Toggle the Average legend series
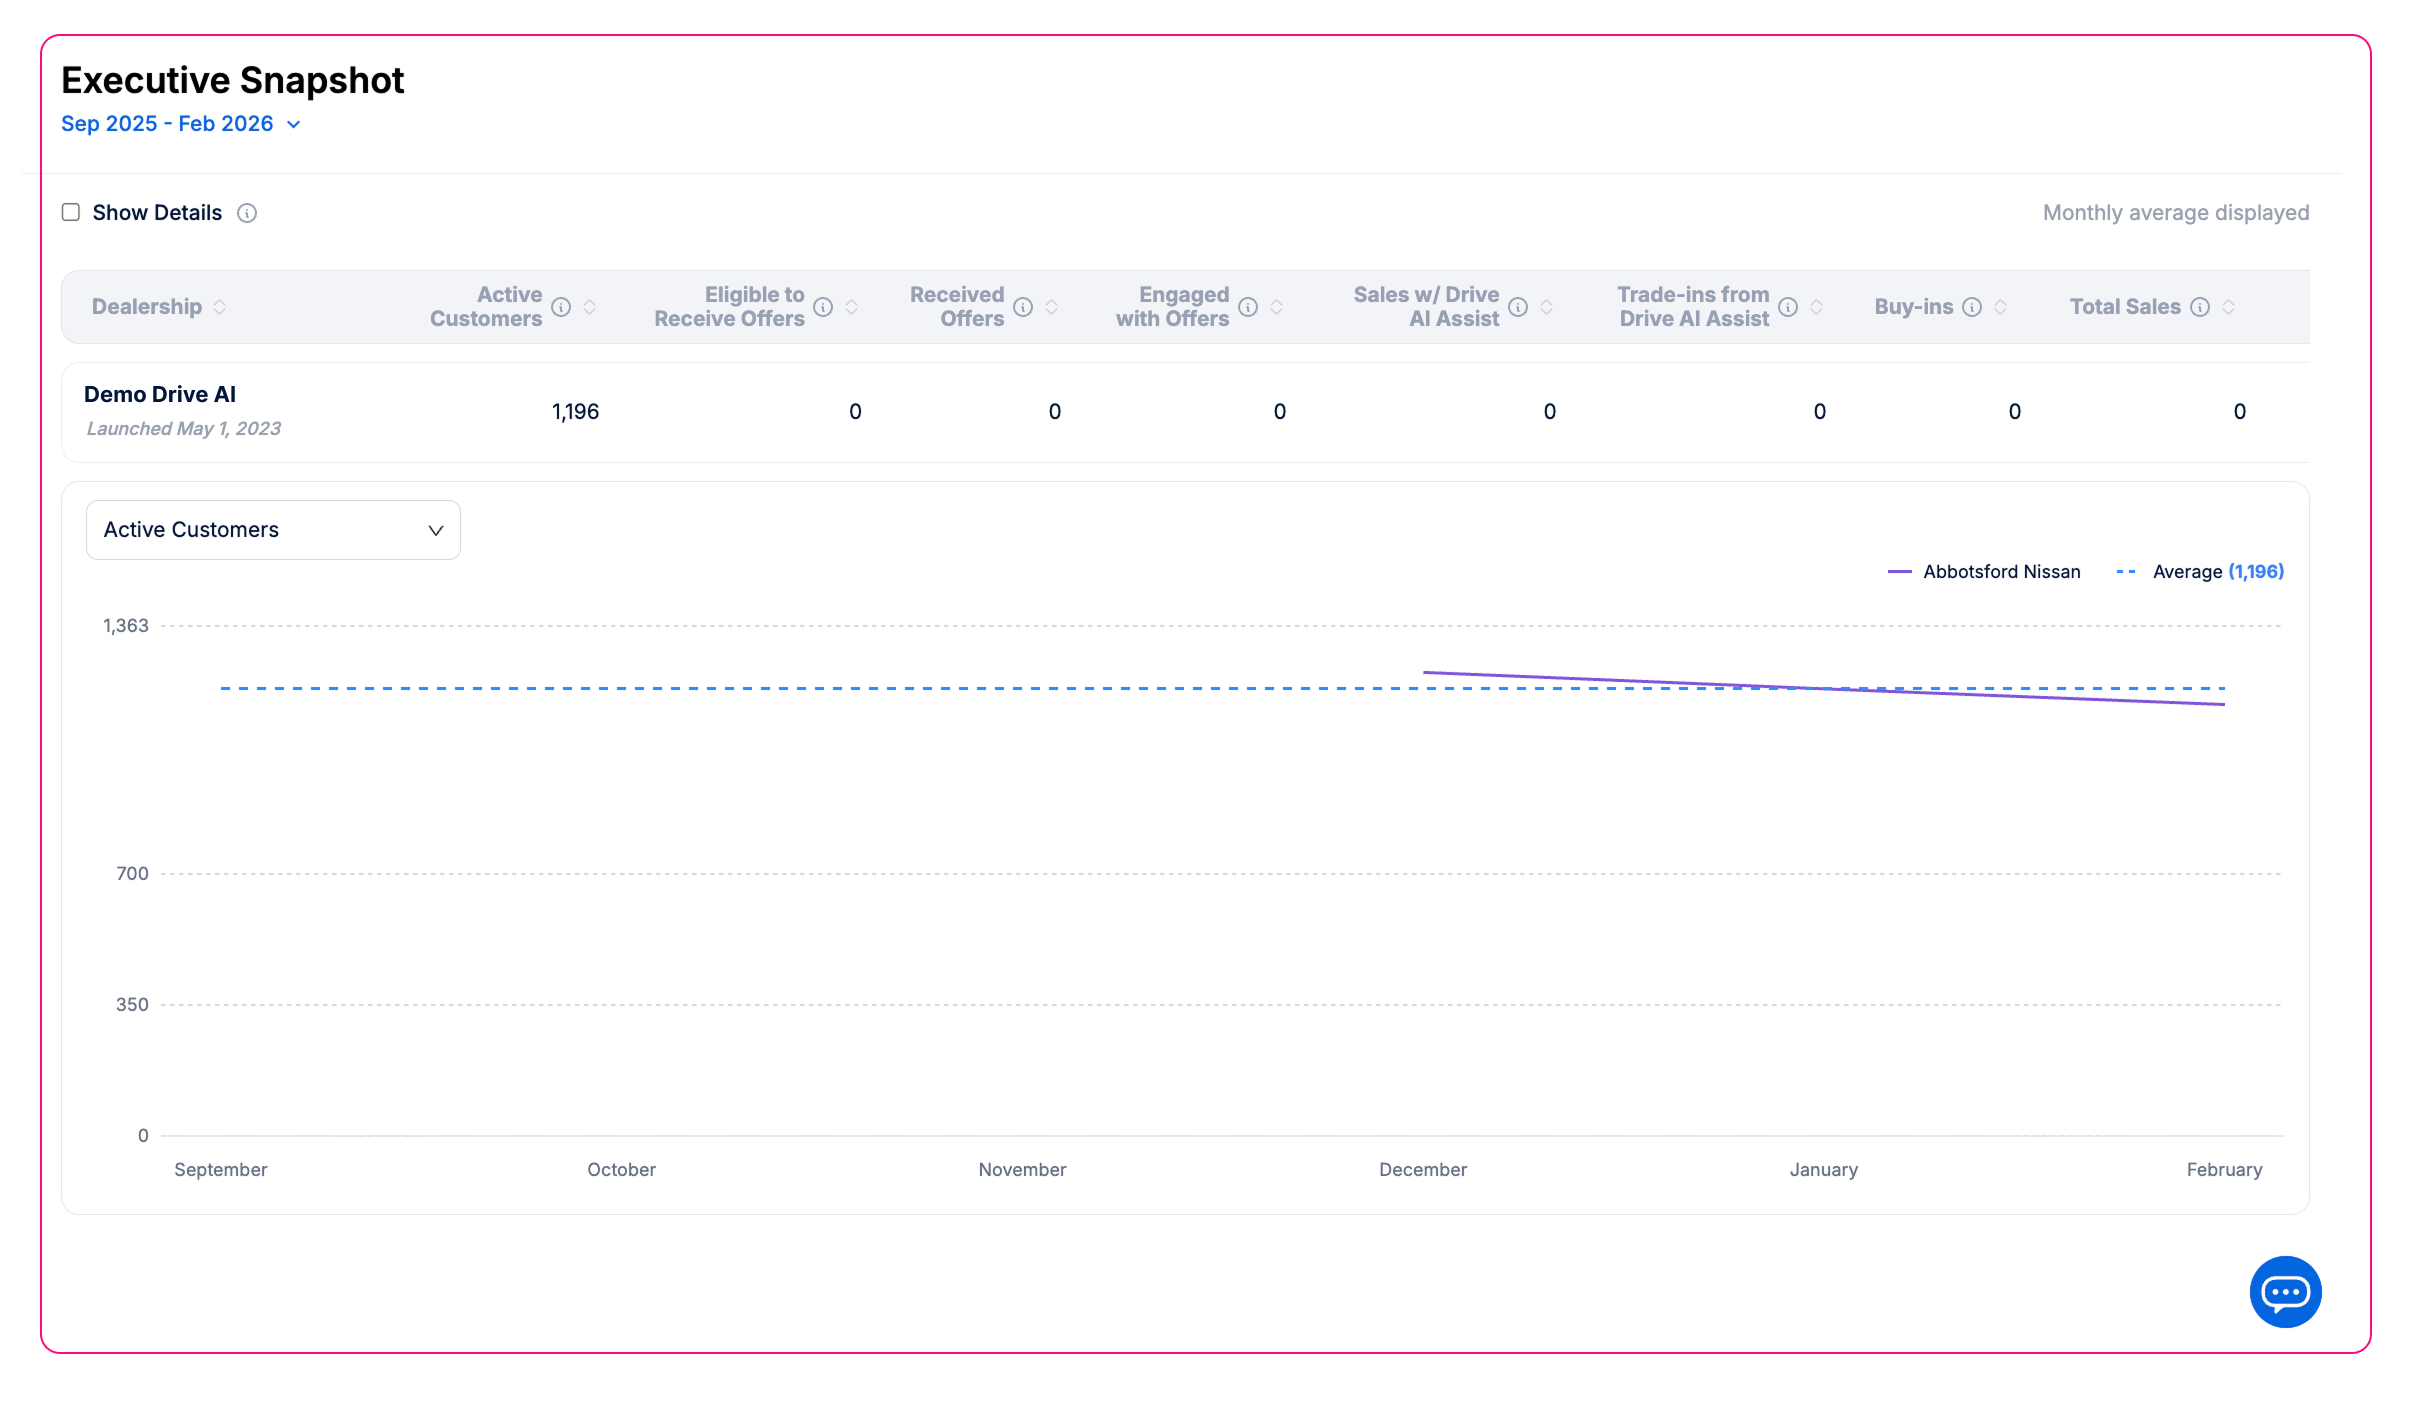Image resolution: width=2410 pixels, height=1420 pixels. [x=2200, y=572]
